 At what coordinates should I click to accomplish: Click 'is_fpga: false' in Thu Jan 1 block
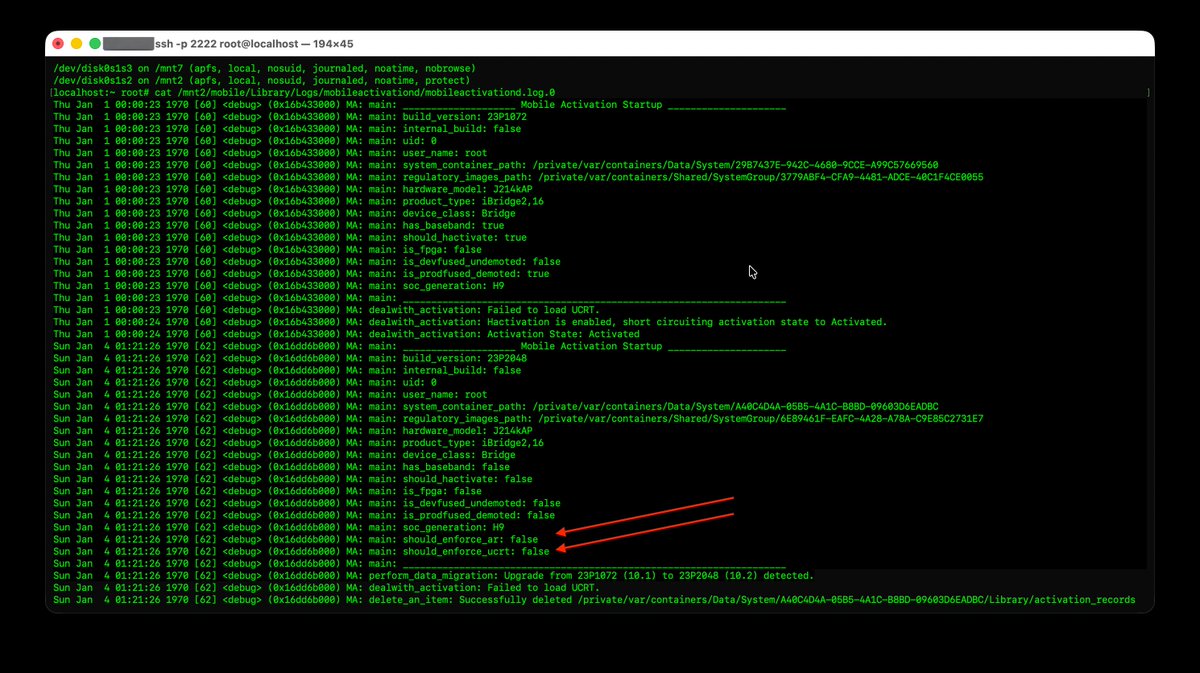(x=442, y=249)
